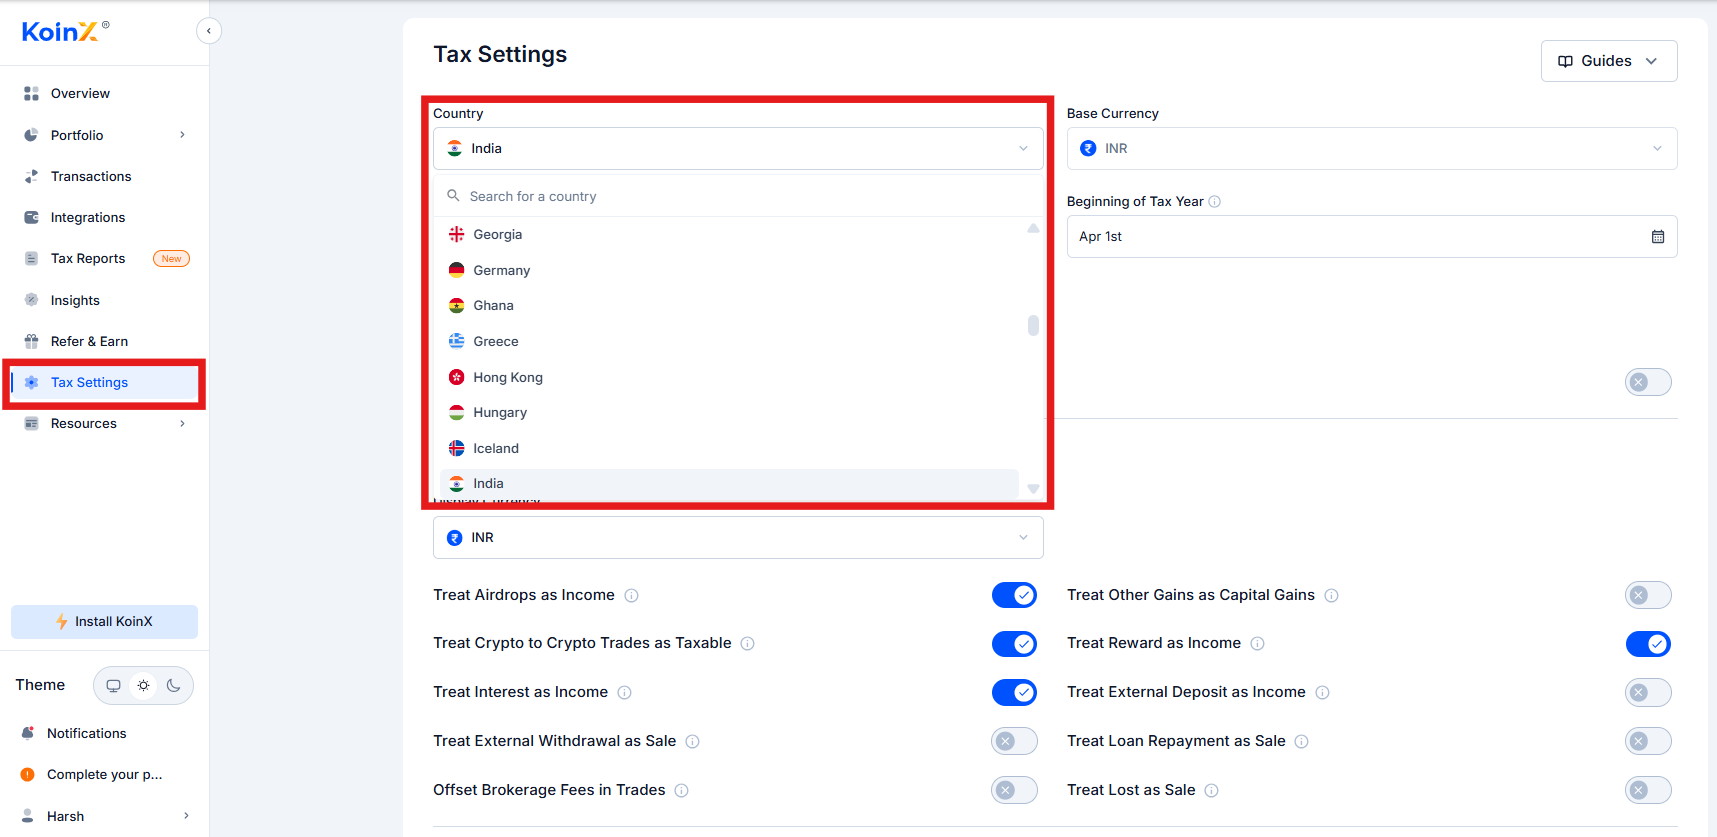Expand the Portfolio submenu arrow
Image resolution: width=1717 pixels, height=837 pixels.
click(x=182, y=135)
